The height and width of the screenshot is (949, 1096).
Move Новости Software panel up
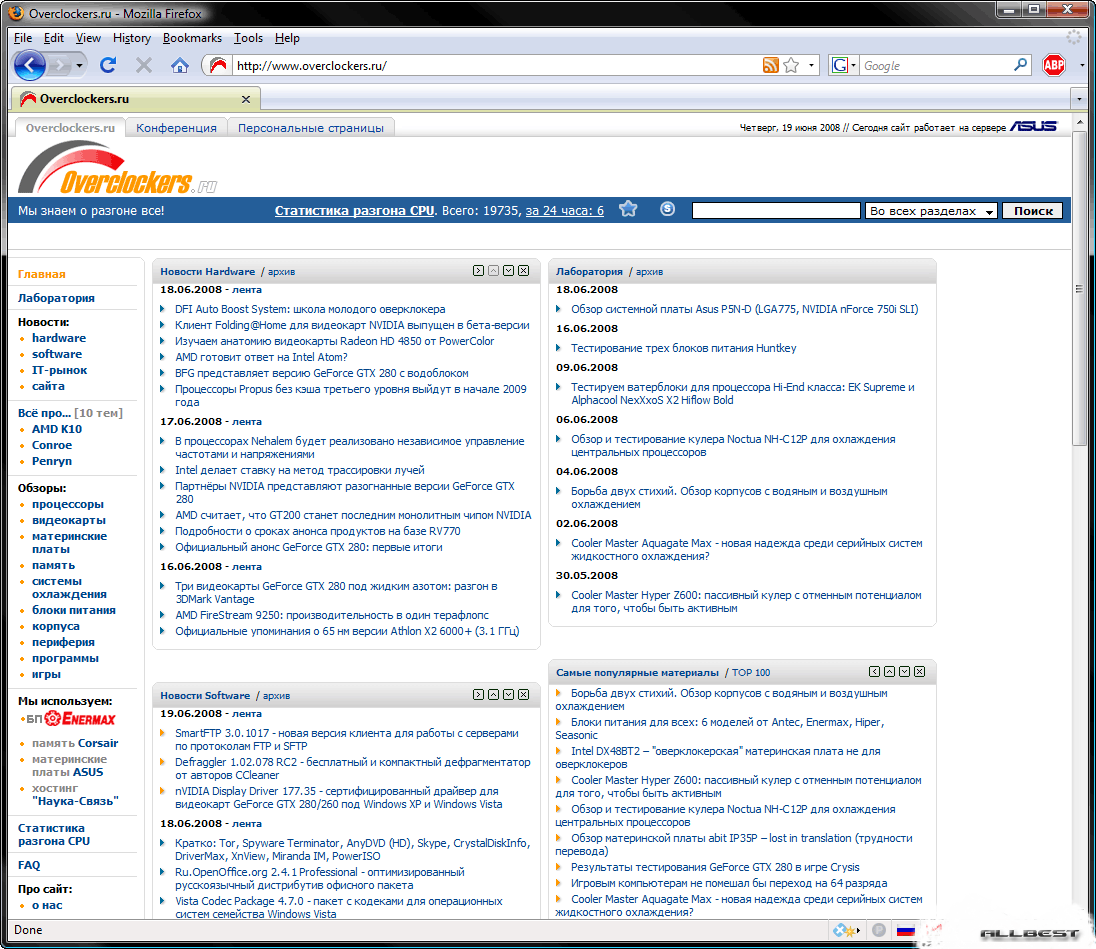493,695
